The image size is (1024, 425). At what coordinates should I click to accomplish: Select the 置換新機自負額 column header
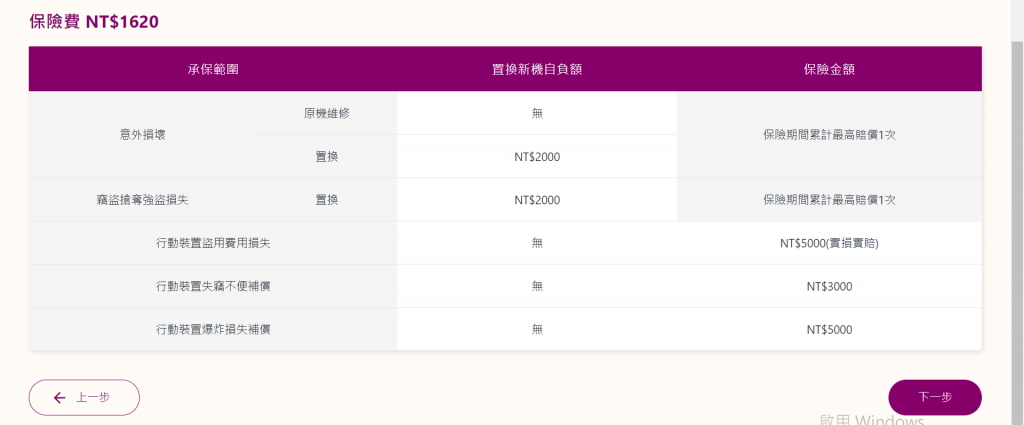pos(537,69)
